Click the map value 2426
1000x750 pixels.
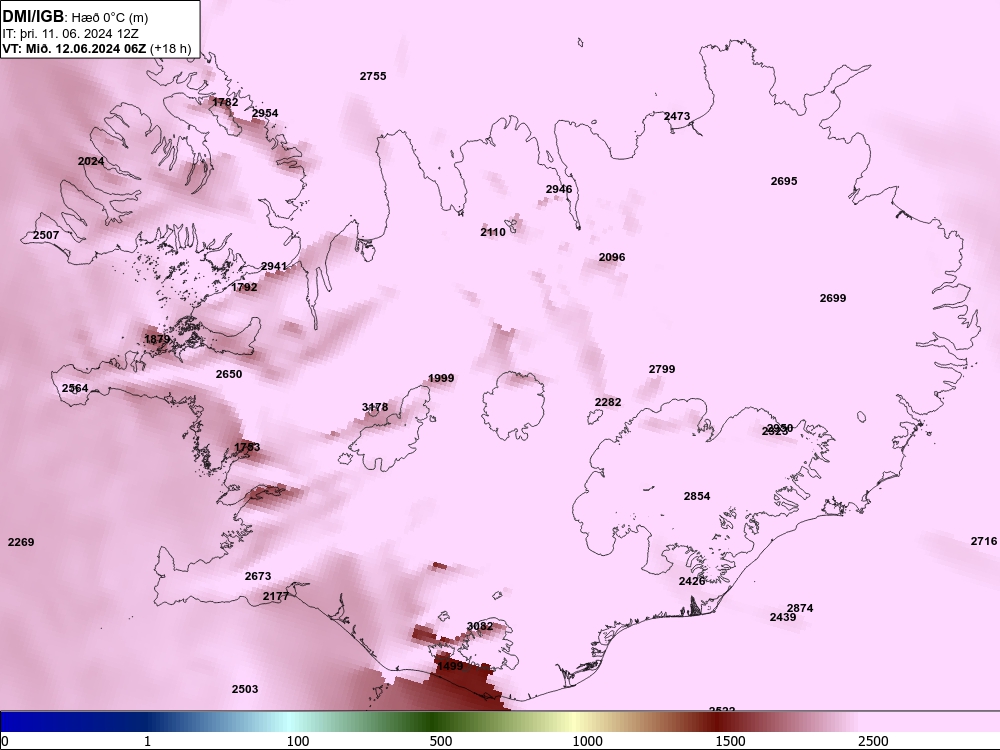click(x=691, y=581)
